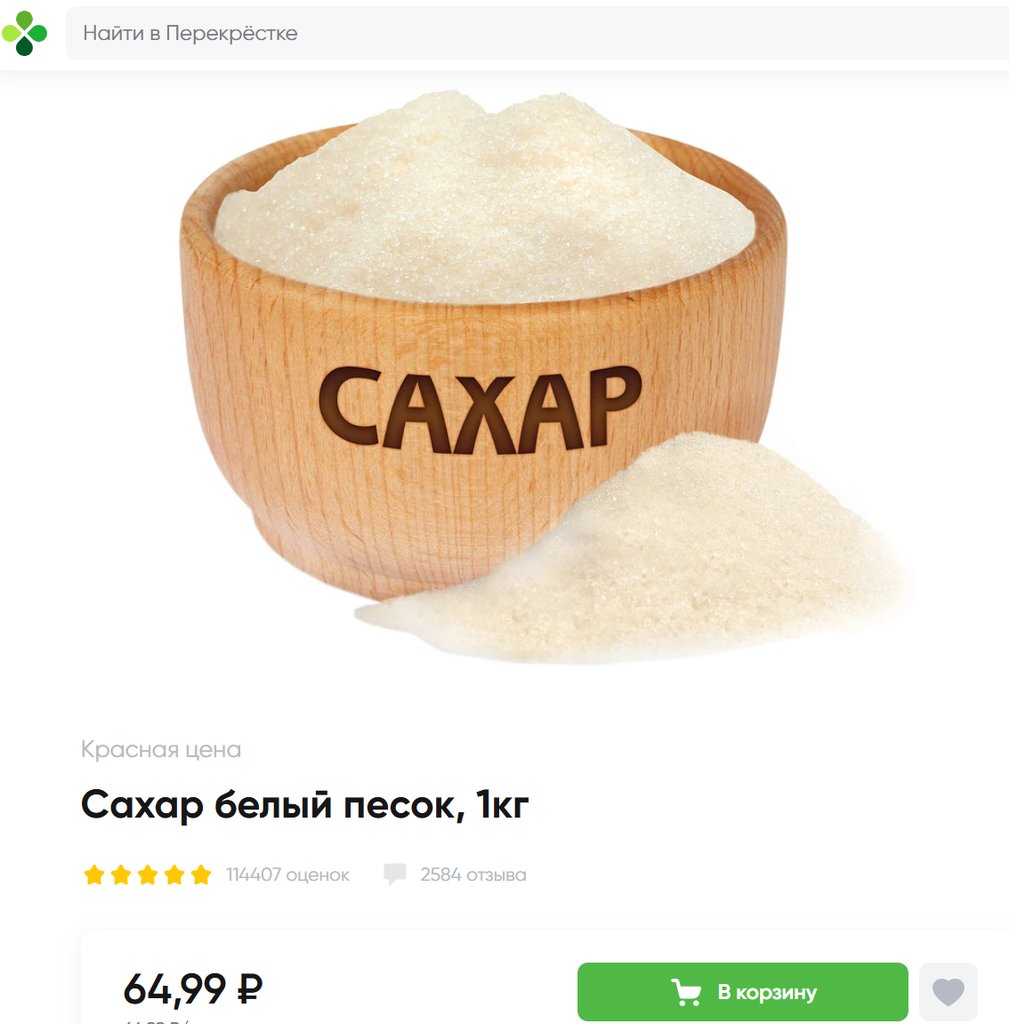Focus the 'Найти в Перекрёстке' search field
Image resolution: width=1009 pixels, height=1024 pixels.
pyautogui.click(x=537, y=33)
